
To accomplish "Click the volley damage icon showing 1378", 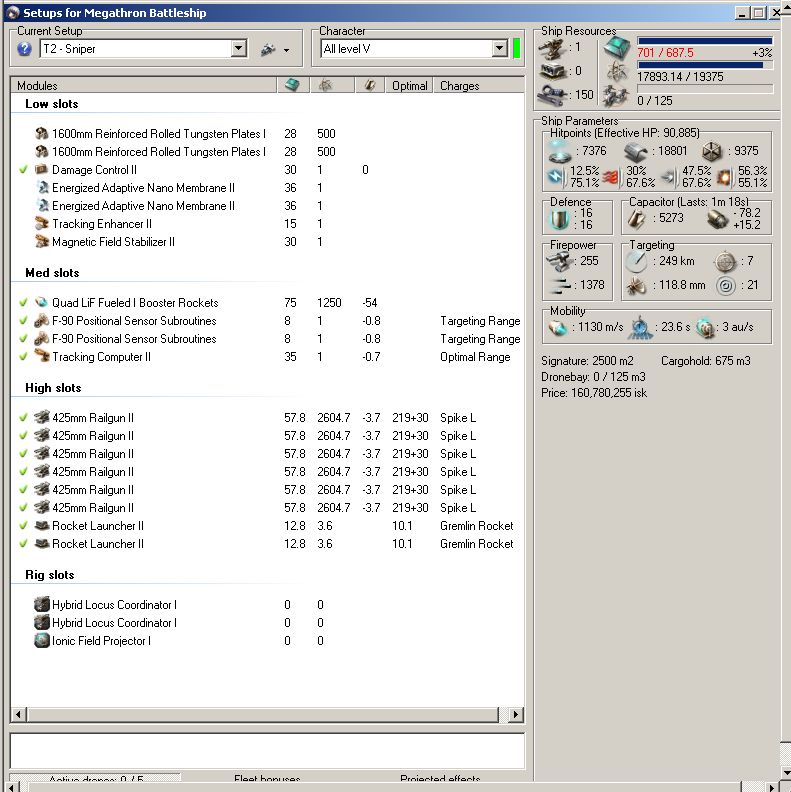I will coord(559,285).
